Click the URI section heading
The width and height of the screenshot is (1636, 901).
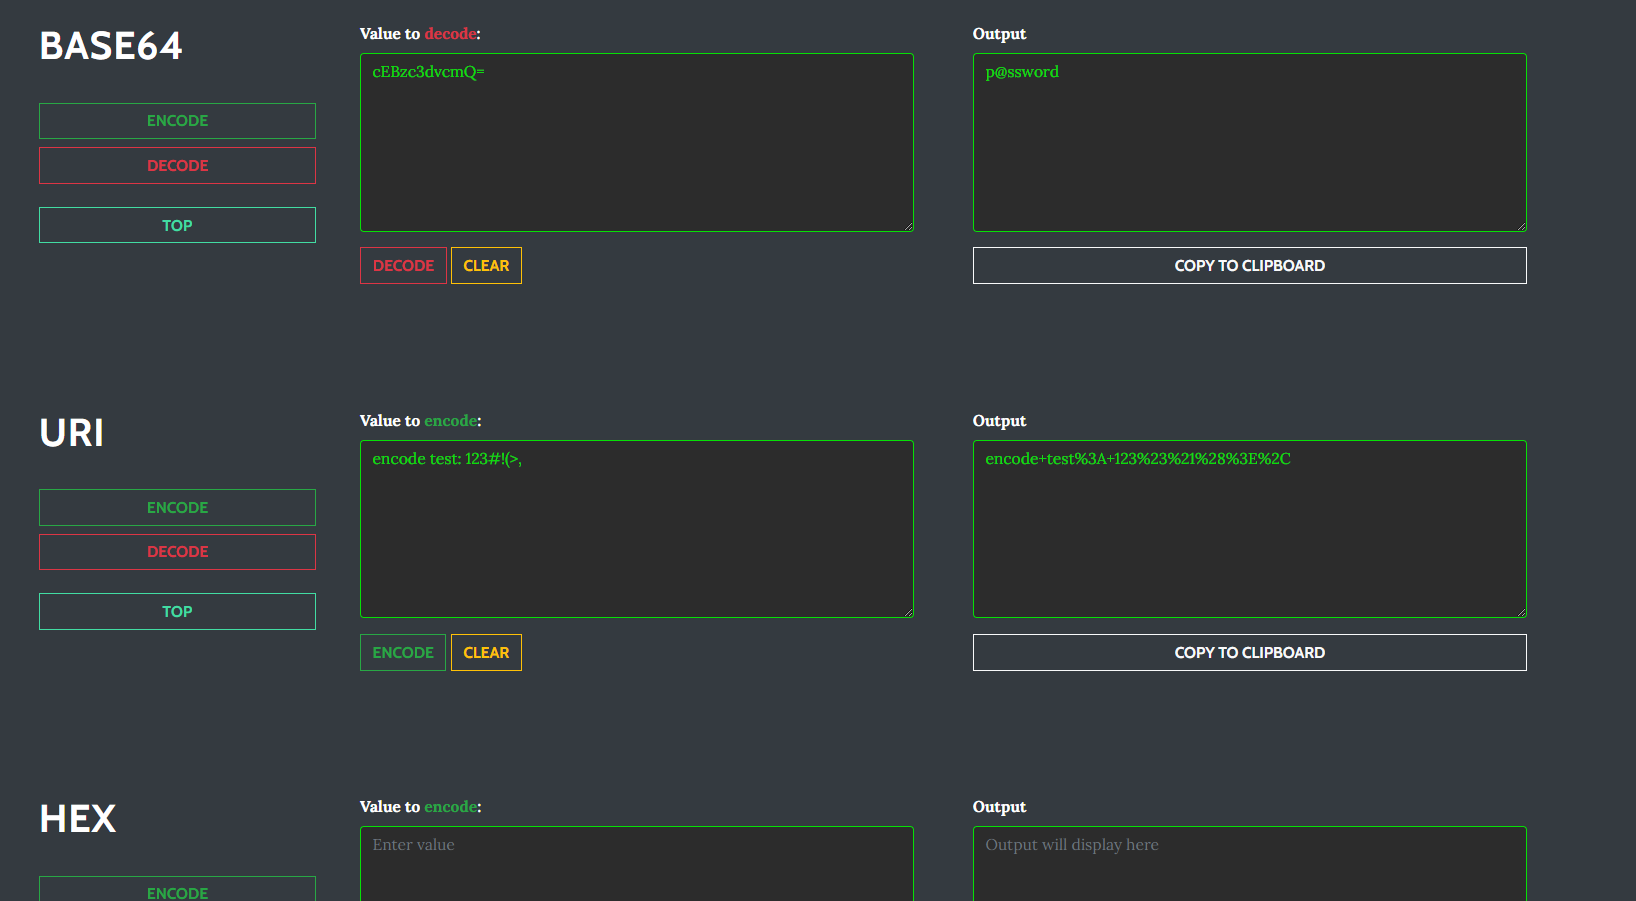tap(71, 433)
